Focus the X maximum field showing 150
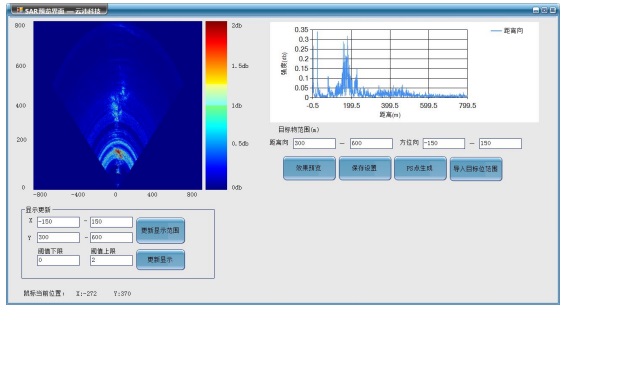 click(x=111, y=222)
